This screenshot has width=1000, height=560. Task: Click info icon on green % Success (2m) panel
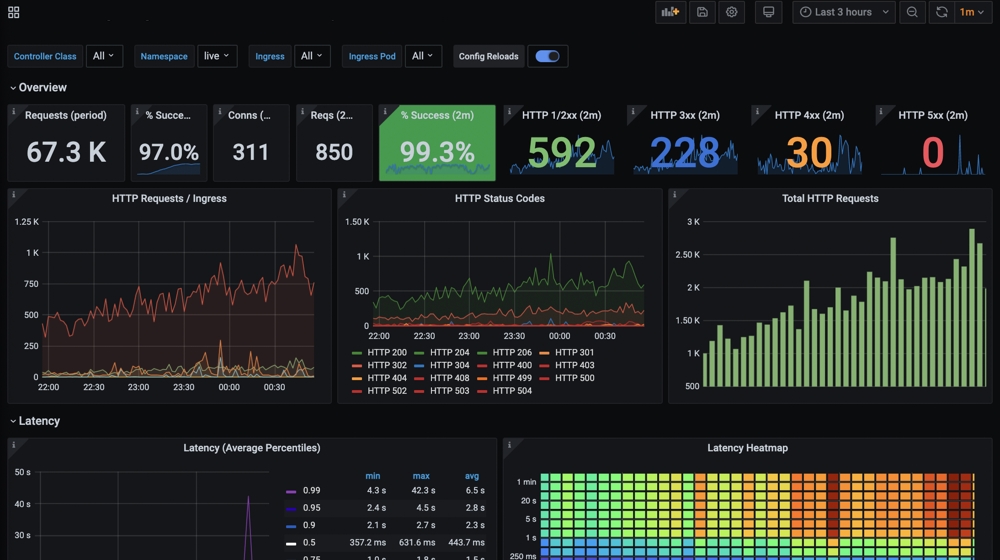point(385,112)
